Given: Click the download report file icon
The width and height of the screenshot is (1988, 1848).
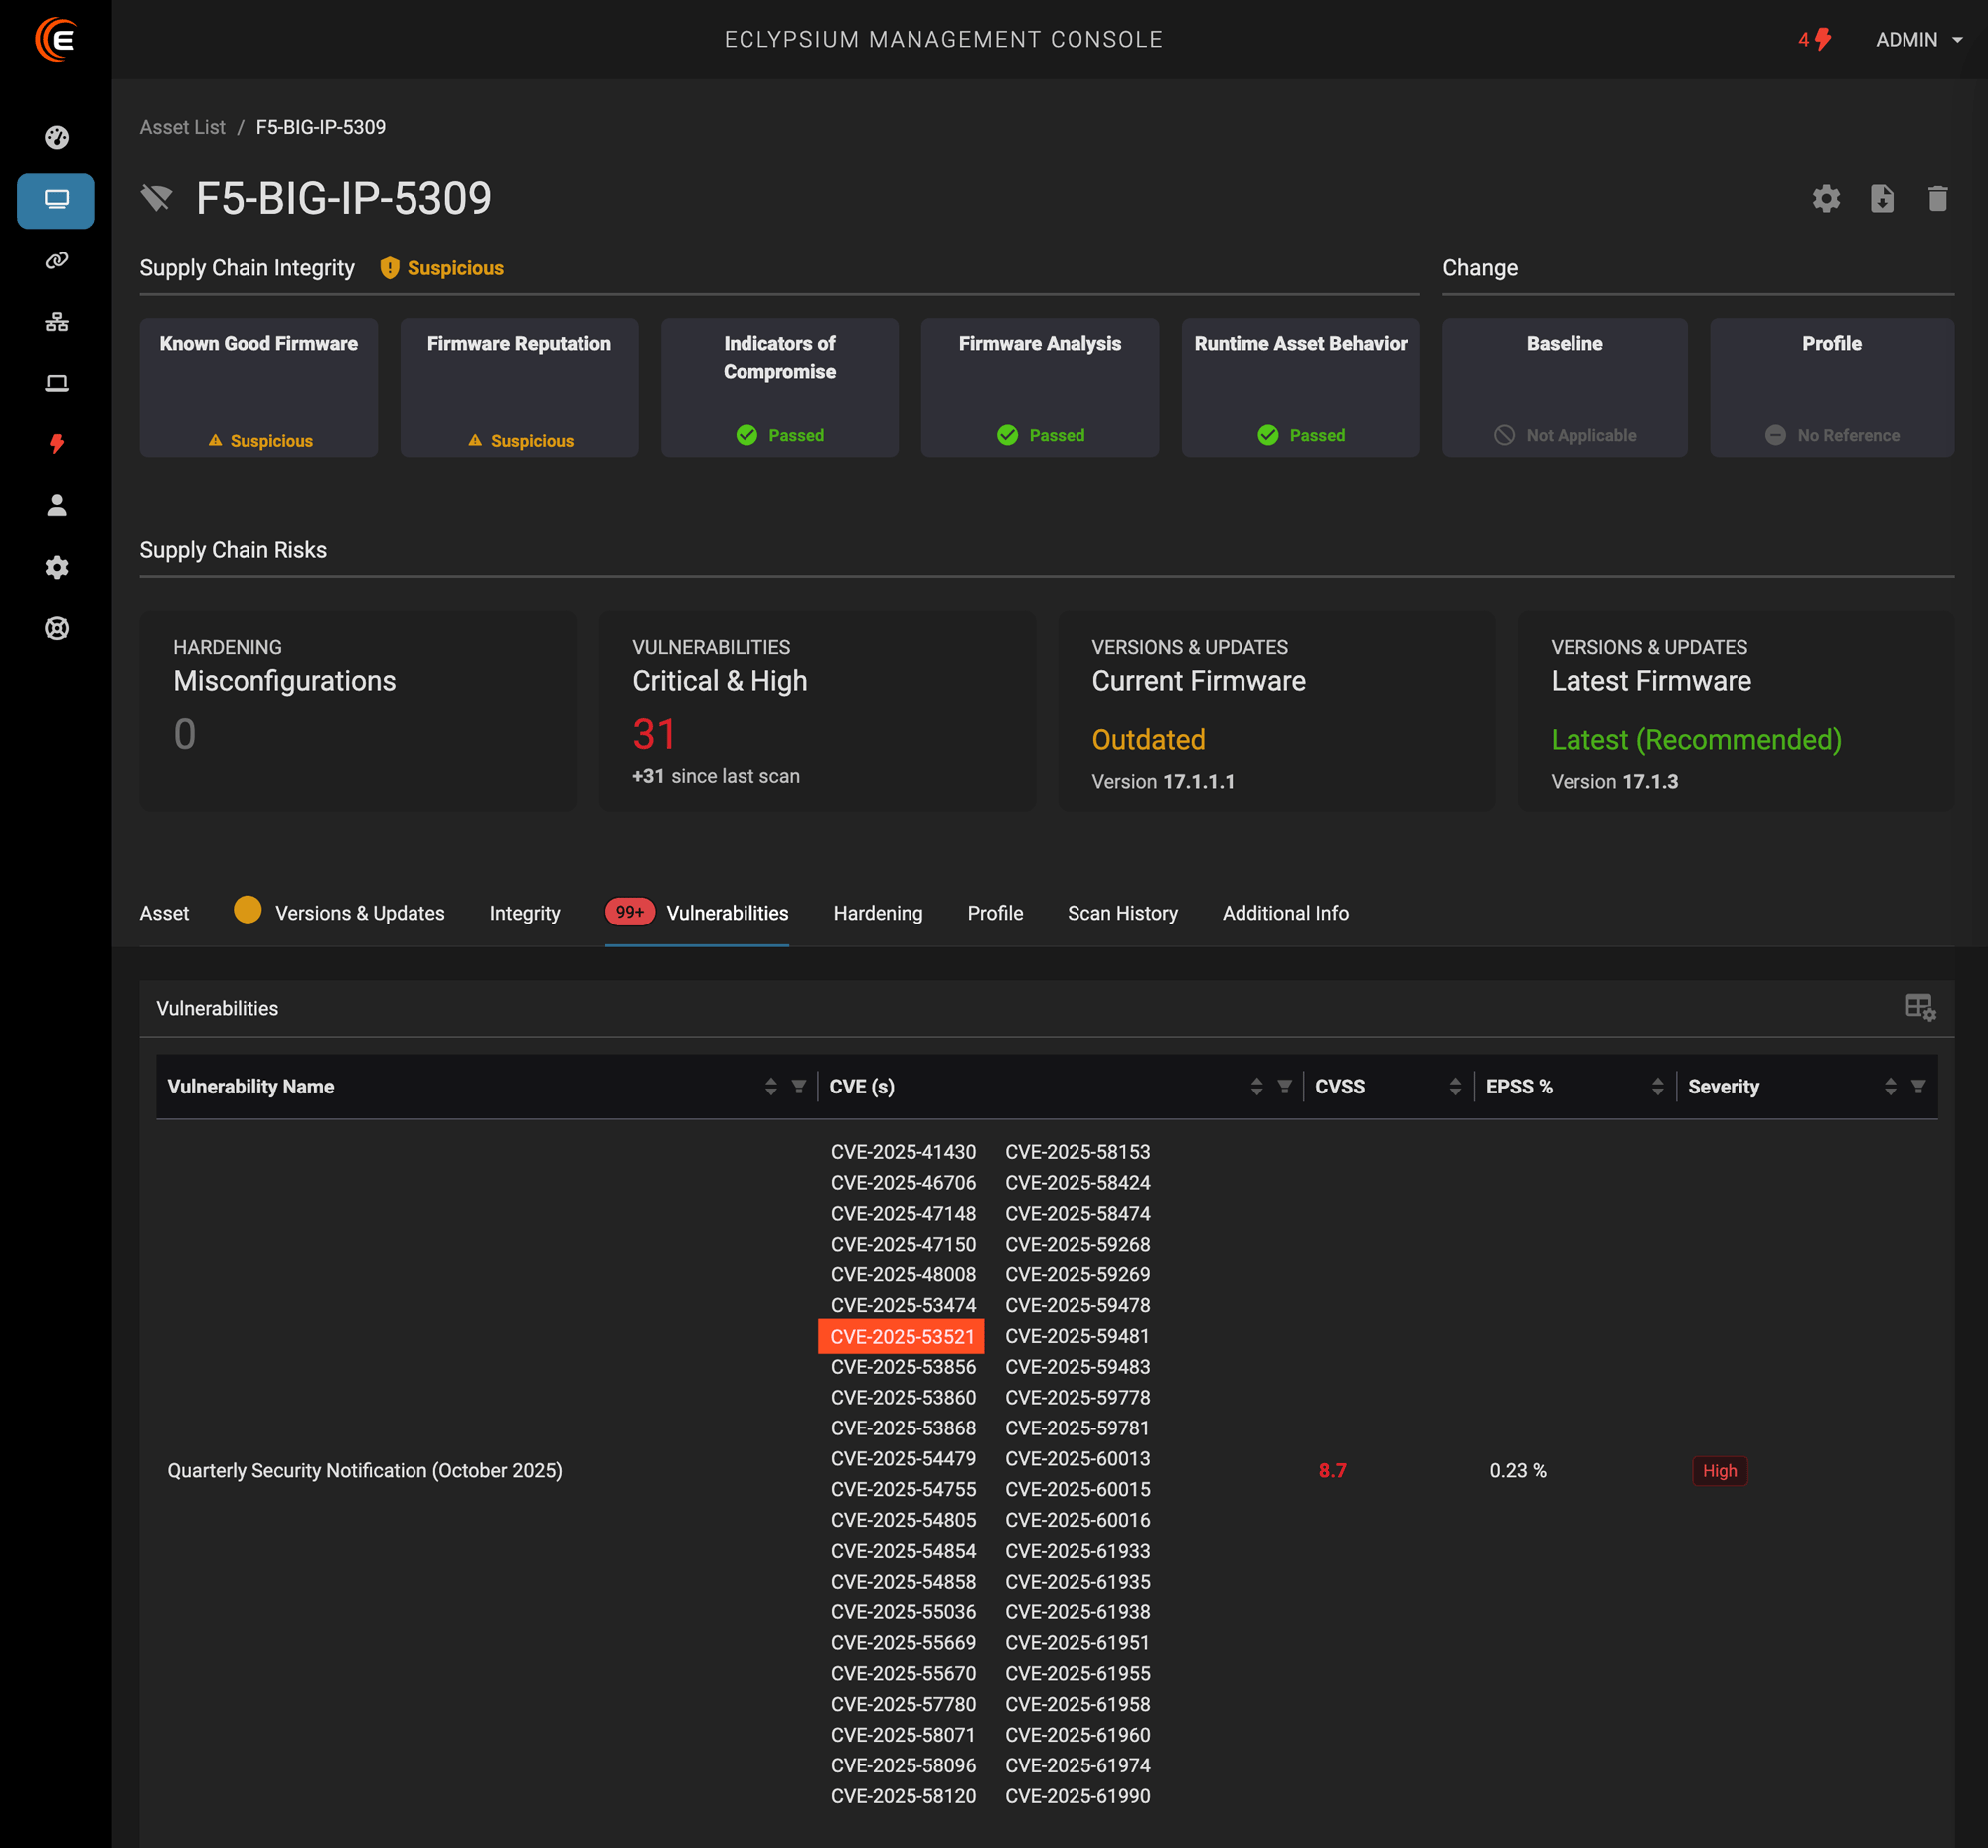Looking at the screenshot, I should (1881, 198).
